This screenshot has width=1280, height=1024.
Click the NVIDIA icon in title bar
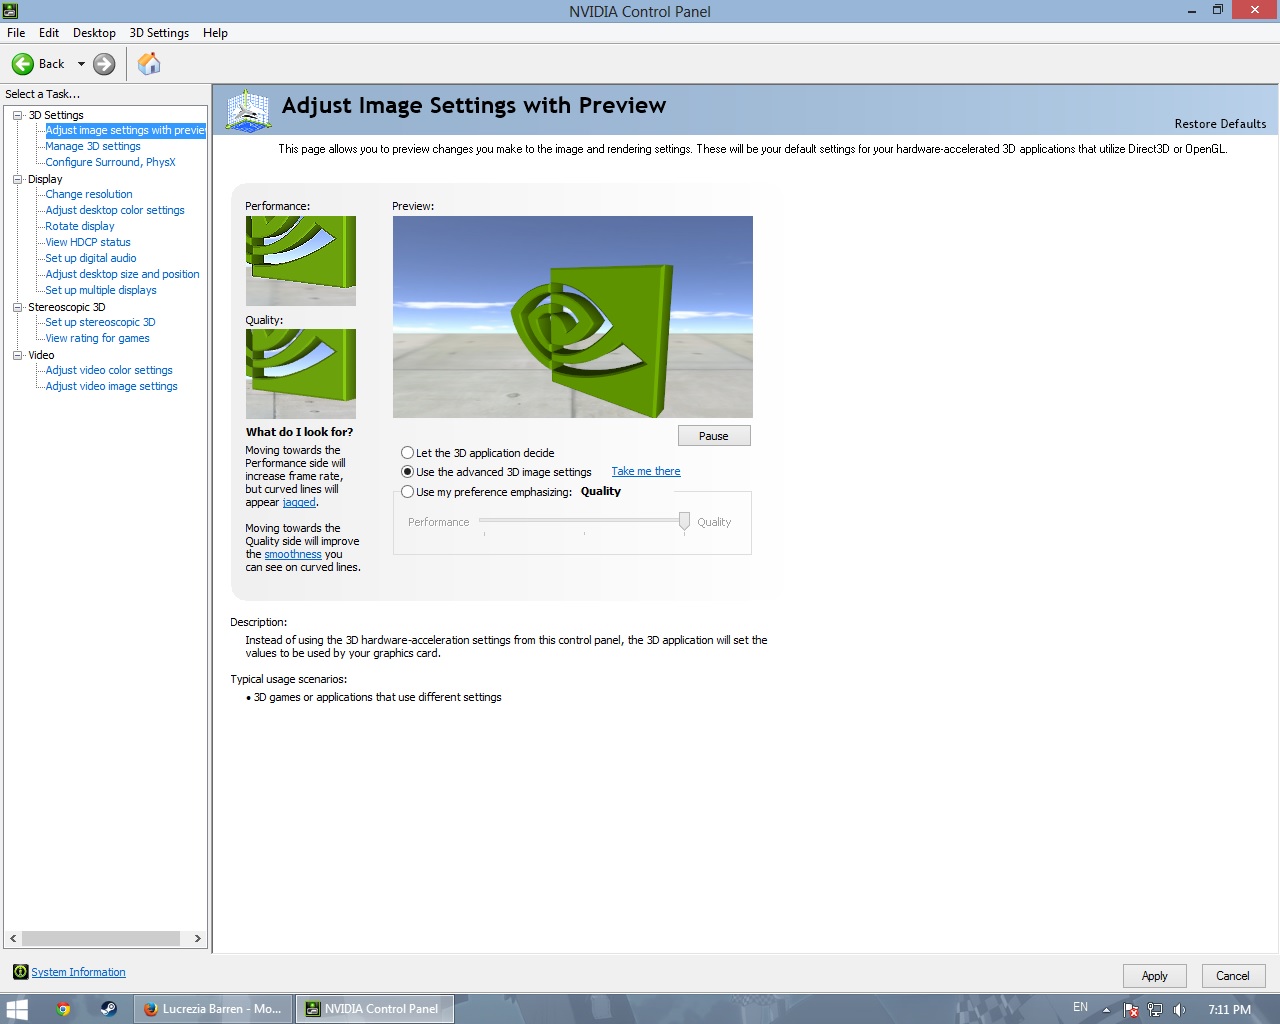[10, 11]
